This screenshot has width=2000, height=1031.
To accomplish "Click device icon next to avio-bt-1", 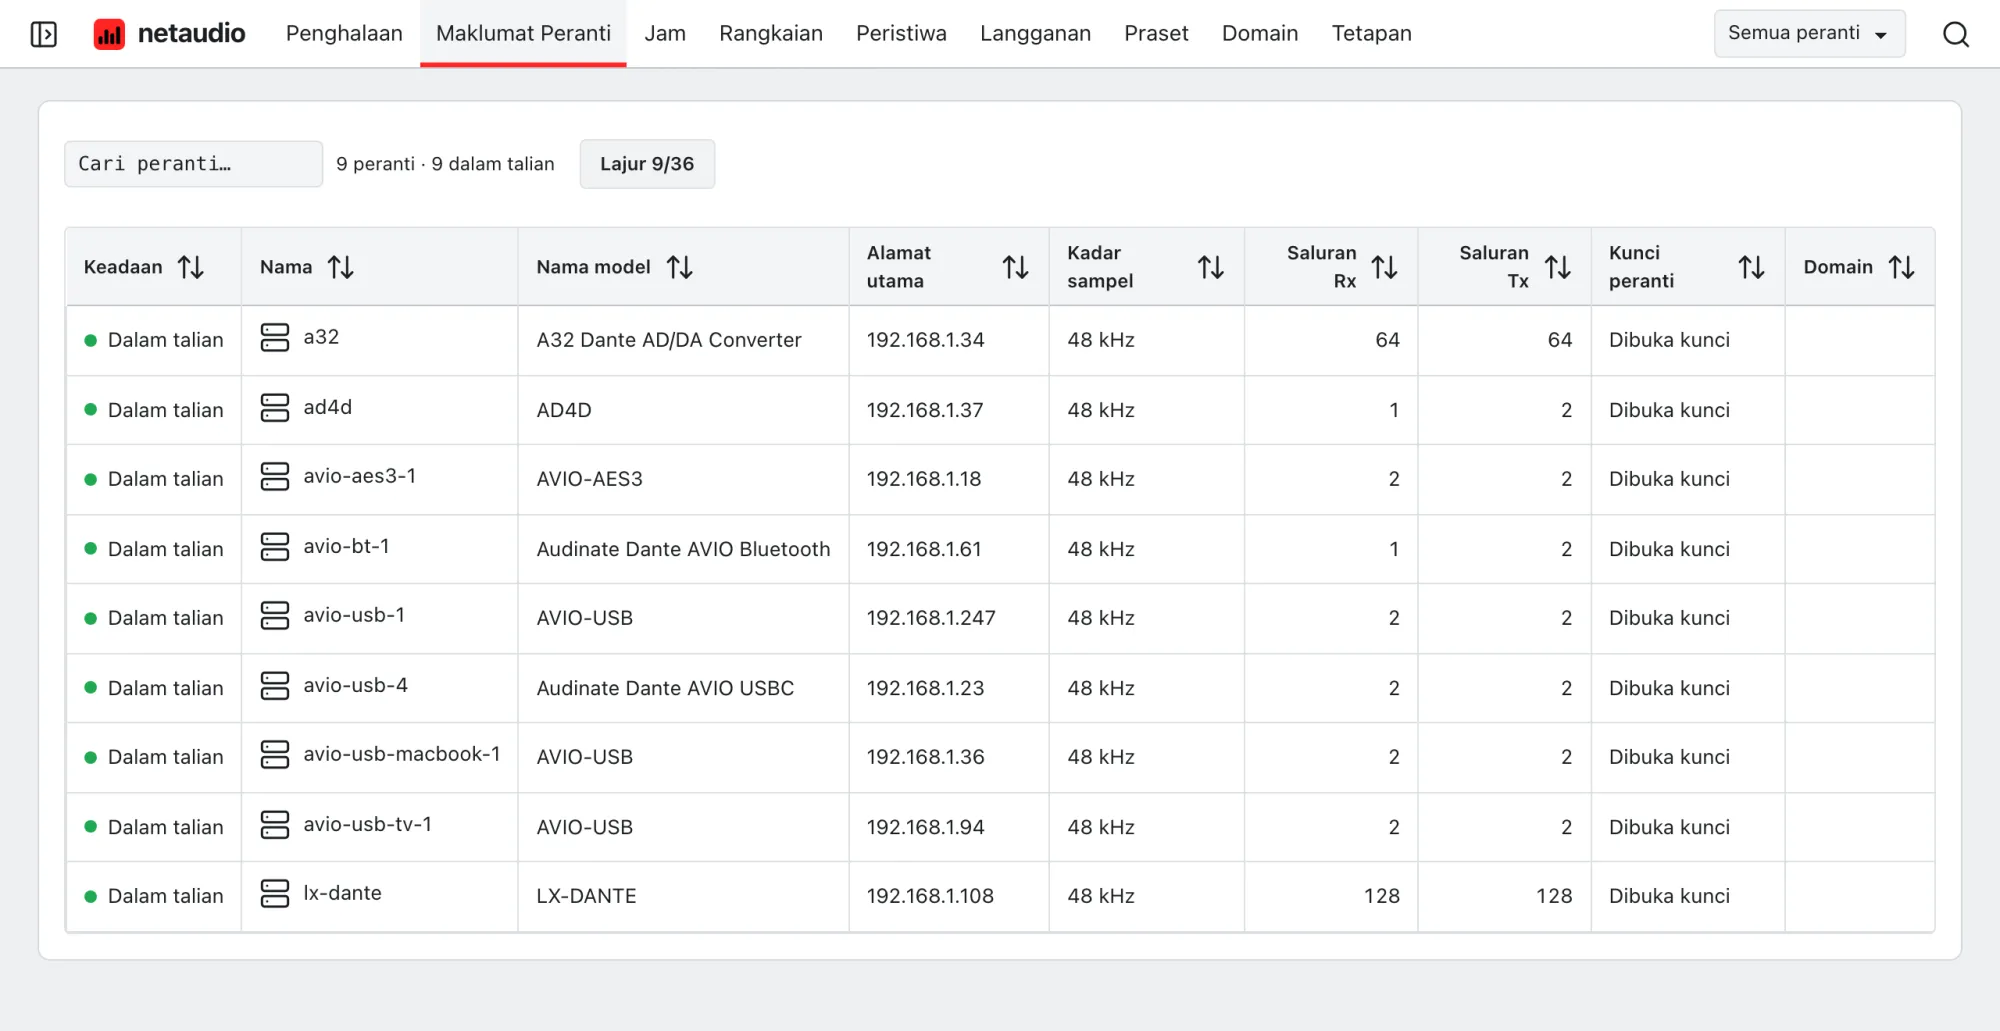I will pyautogui.click(x=275, y=547).
